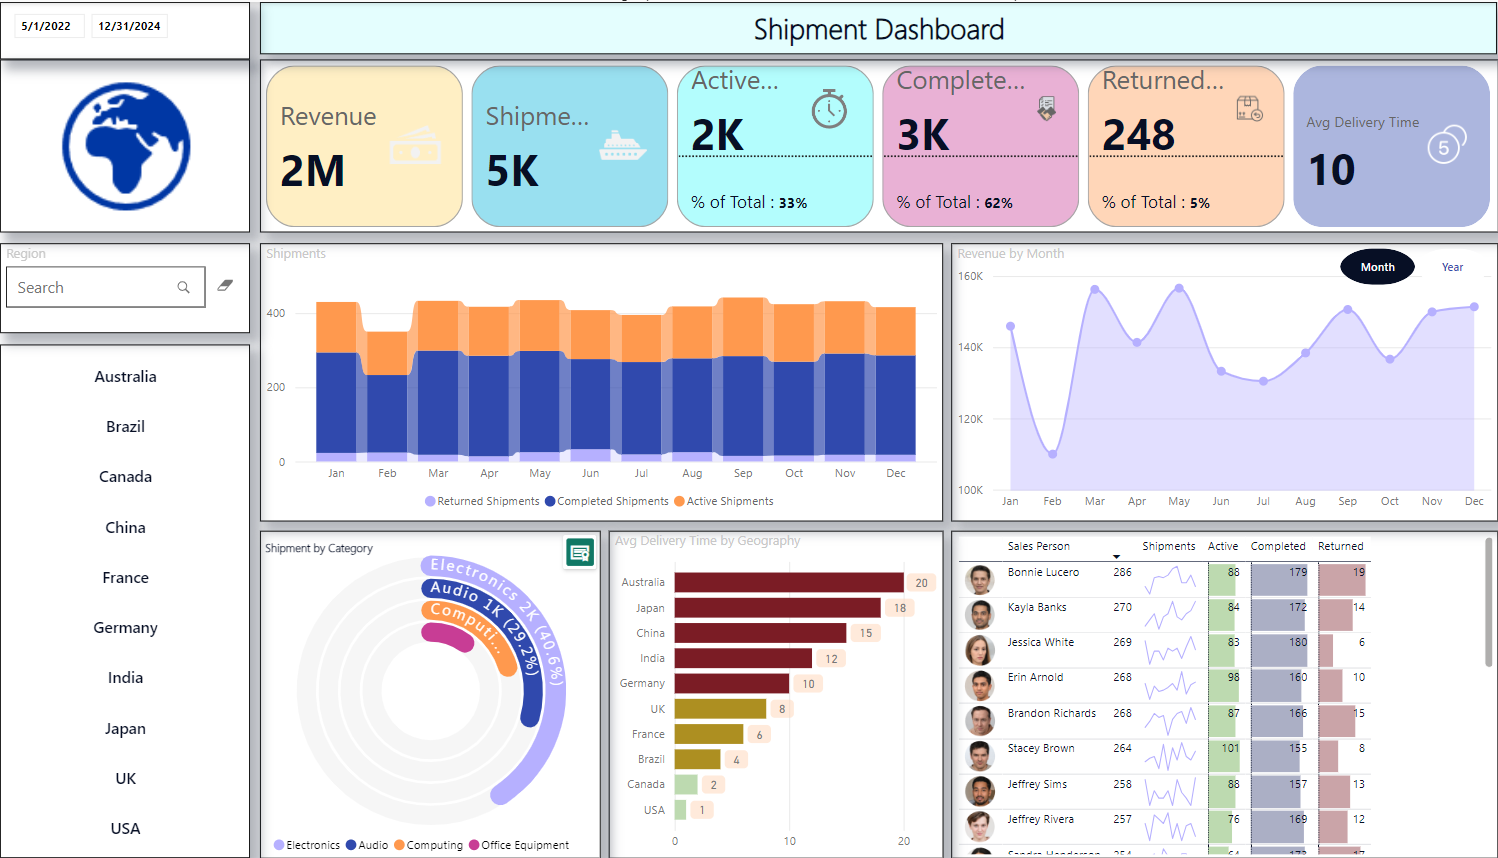This screenshot has height=858, width=1498.
Task: Toggle Active Shipments legend item
Action: click(729, 501)
